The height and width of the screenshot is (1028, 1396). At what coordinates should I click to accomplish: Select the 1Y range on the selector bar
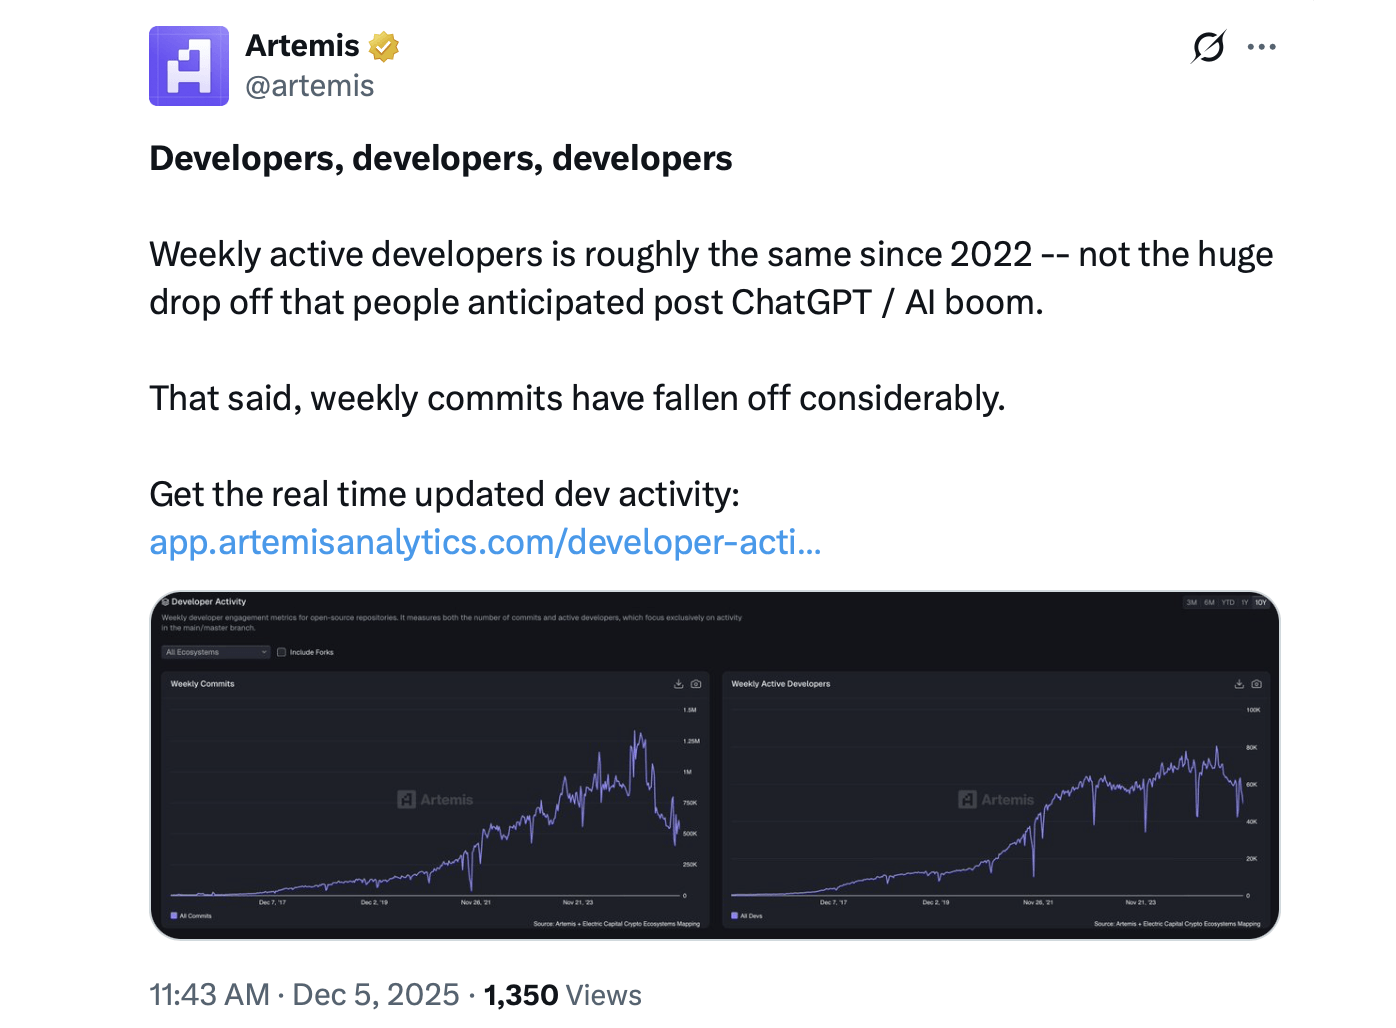pos(1244,603)
